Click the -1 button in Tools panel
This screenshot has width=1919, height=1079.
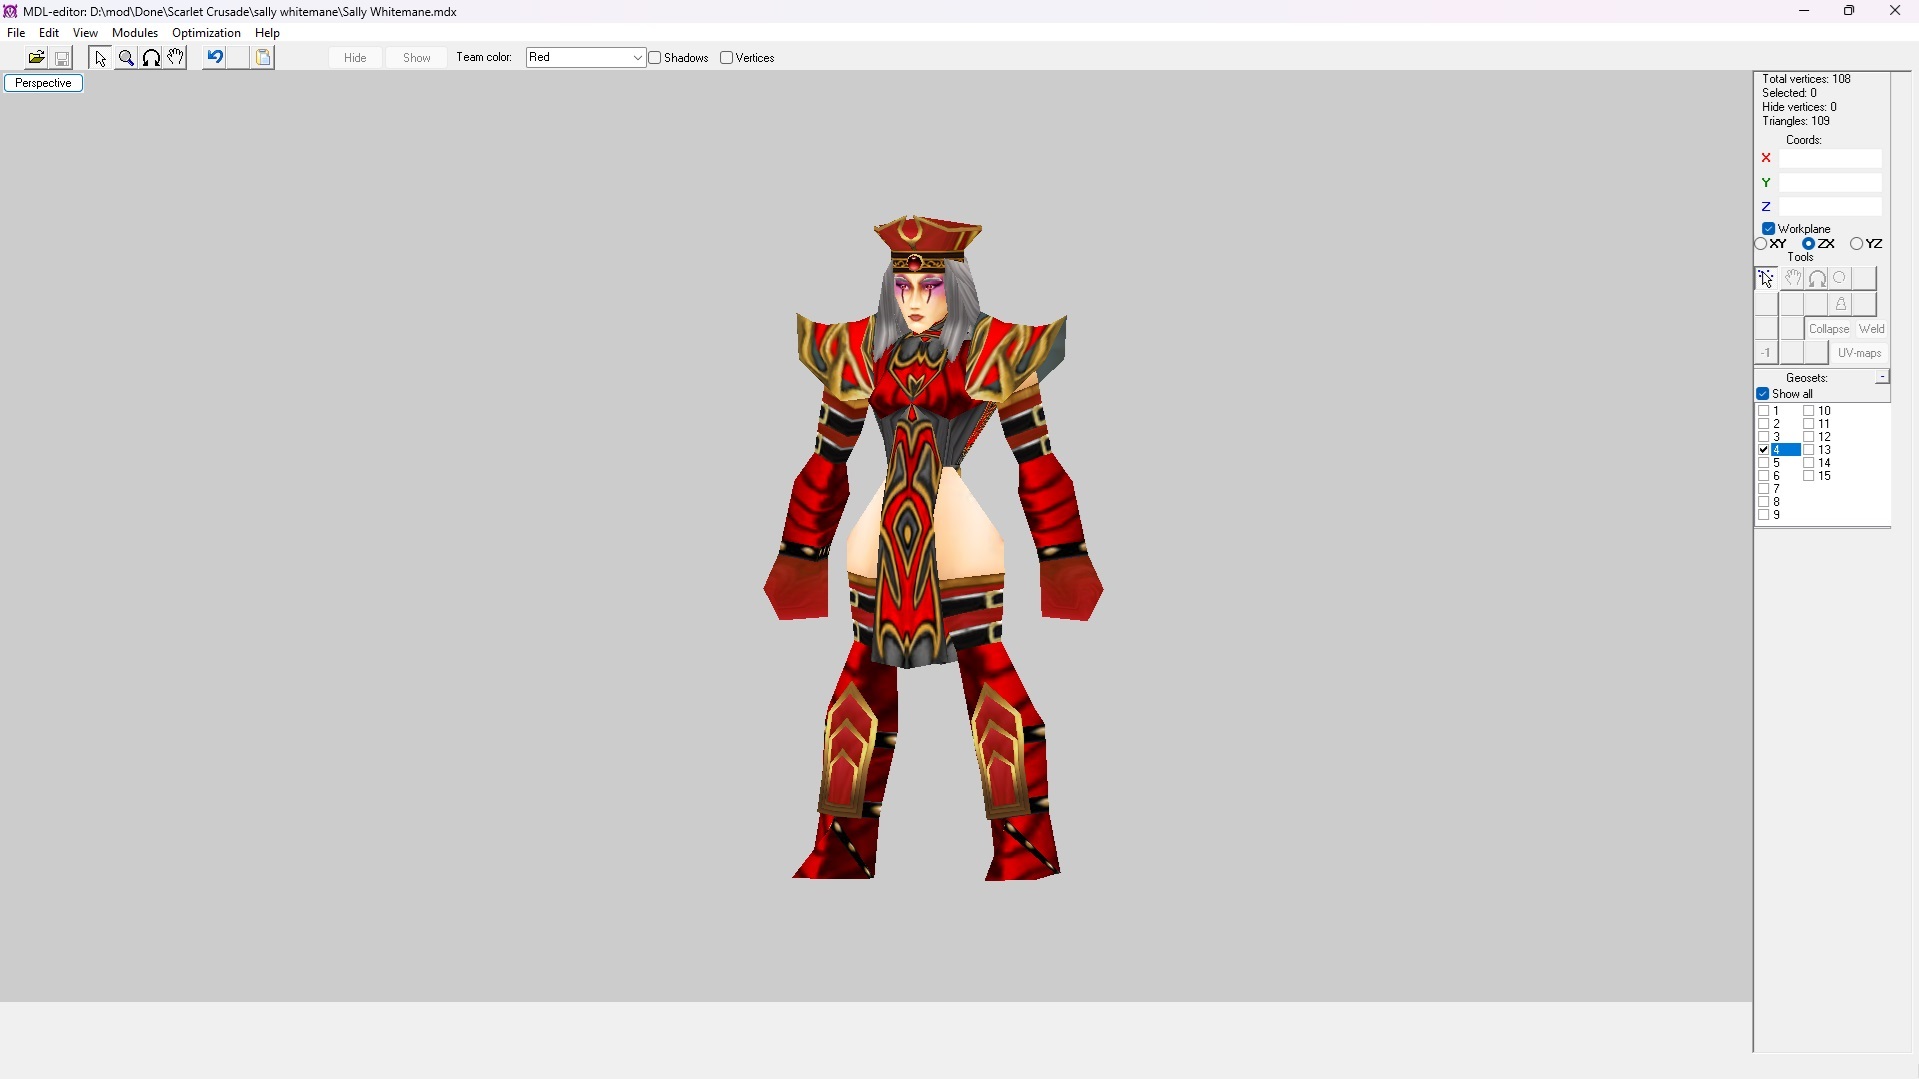click(x=1767, y=353)
